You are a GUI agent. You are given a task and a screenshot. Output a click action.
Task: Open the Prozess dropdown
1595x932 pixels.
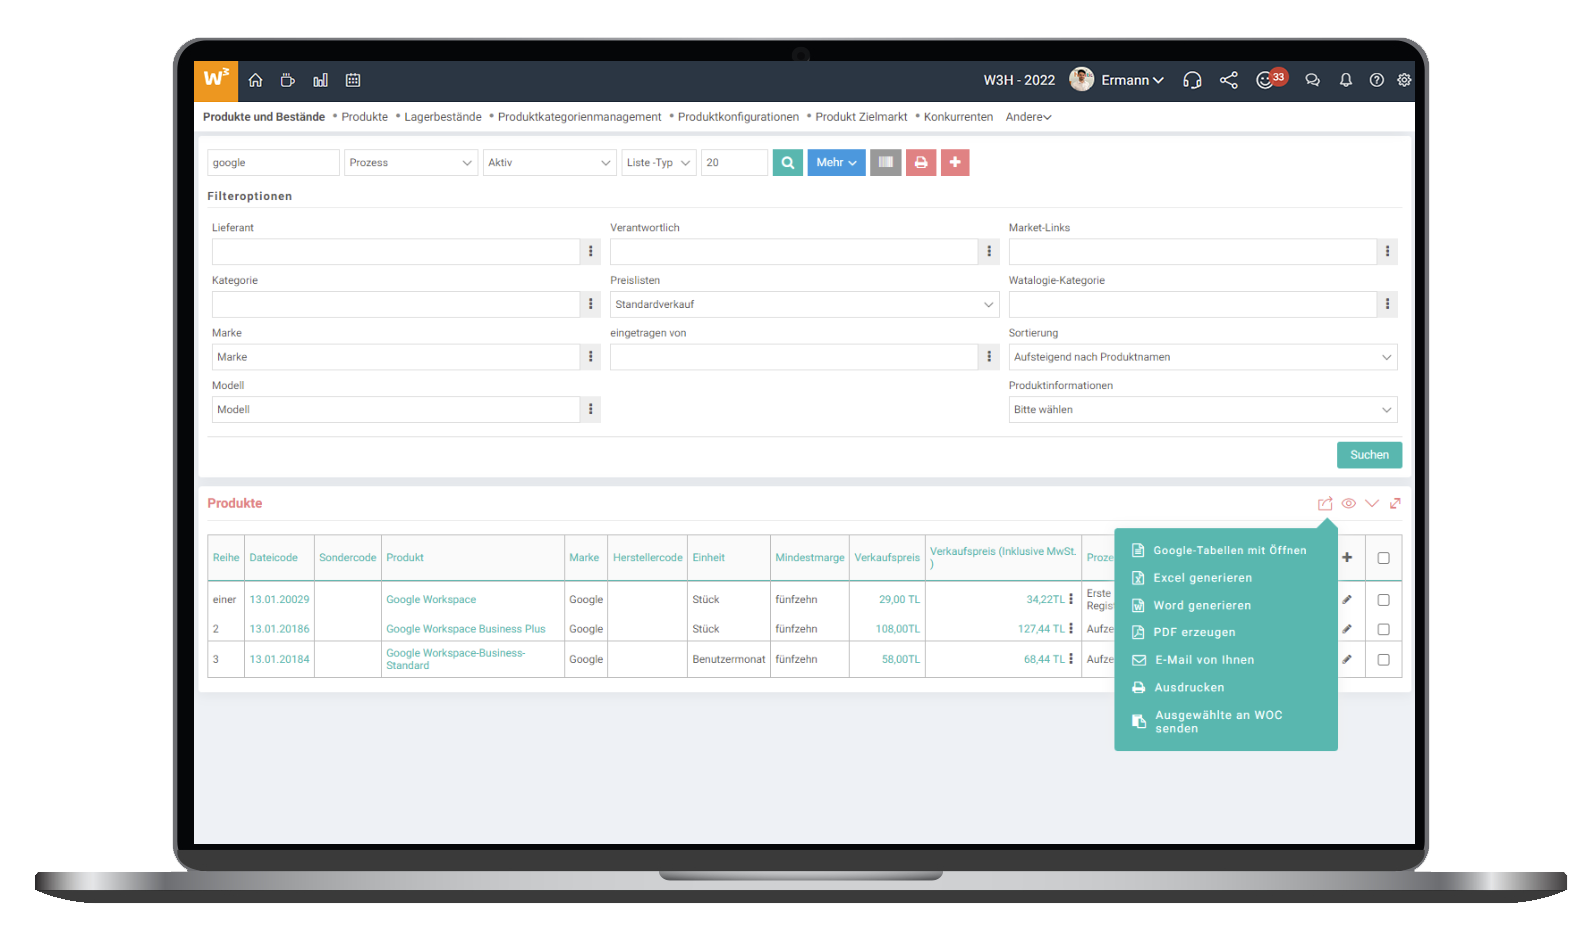click(411, 162)
